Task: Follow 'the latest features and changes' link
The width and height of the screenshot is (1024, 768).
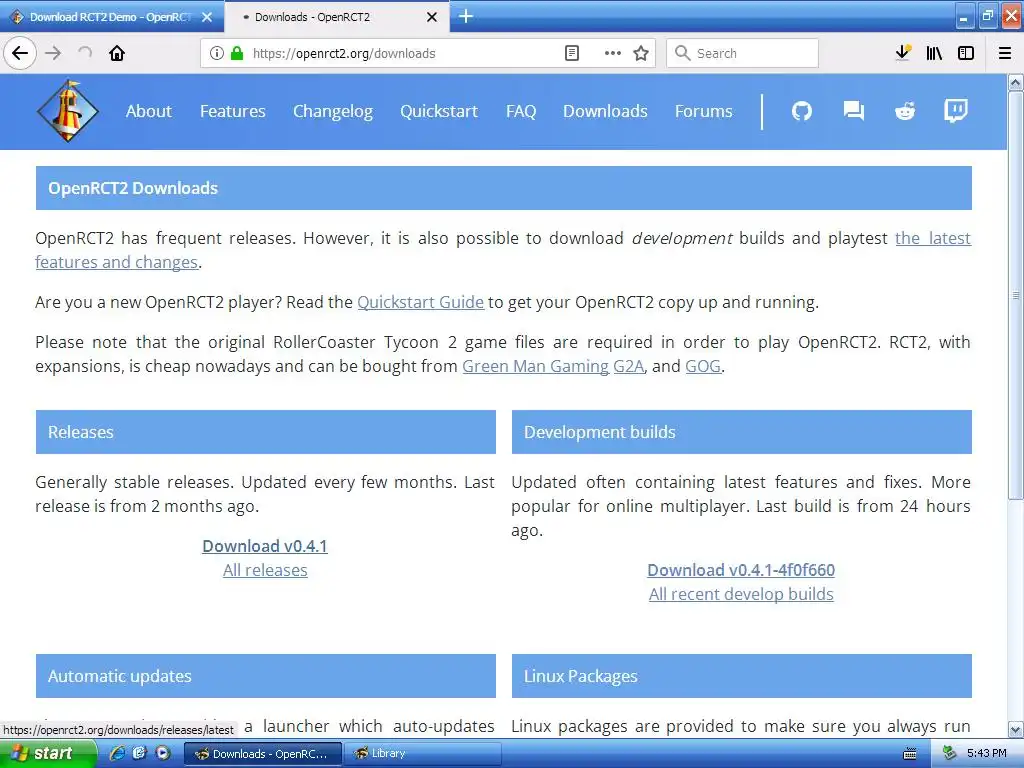Action: click(x=933, y=238)
